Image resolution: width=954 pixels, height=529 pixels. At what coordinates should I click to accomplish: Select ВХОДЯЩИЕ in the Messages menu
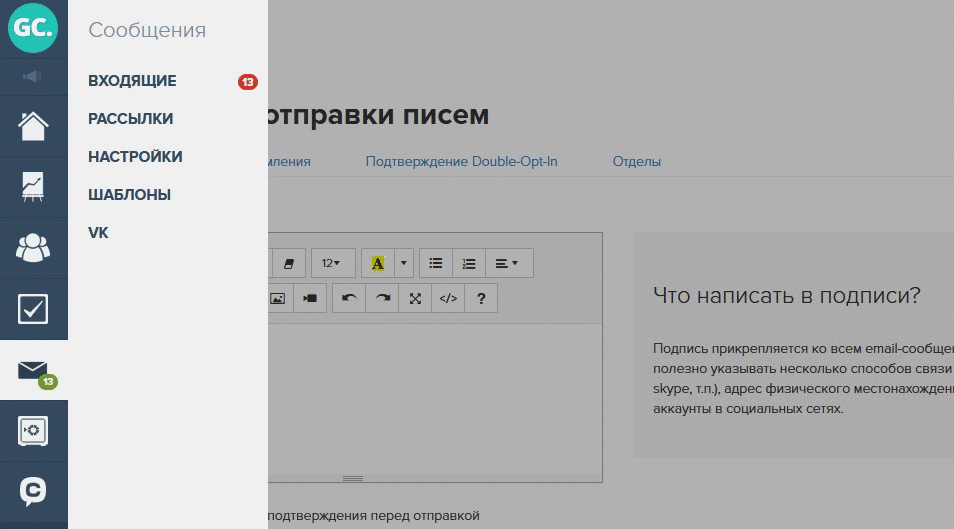pos(132,81)
